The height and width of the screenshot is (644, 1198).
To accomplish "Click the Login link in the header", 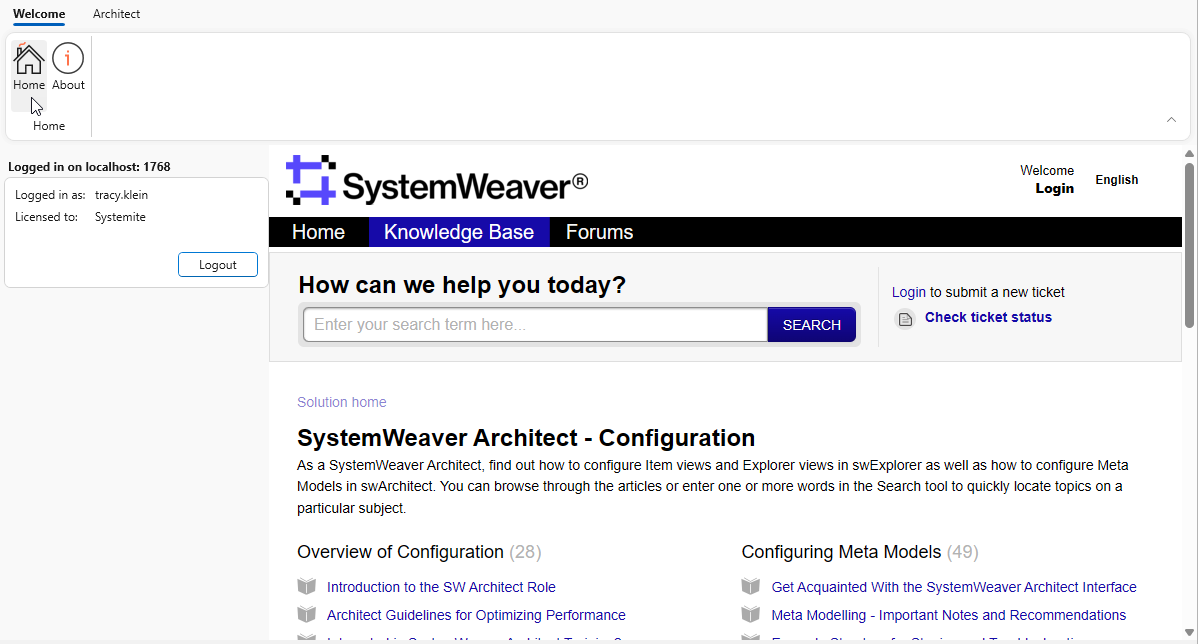I will tap(1054, 189).
